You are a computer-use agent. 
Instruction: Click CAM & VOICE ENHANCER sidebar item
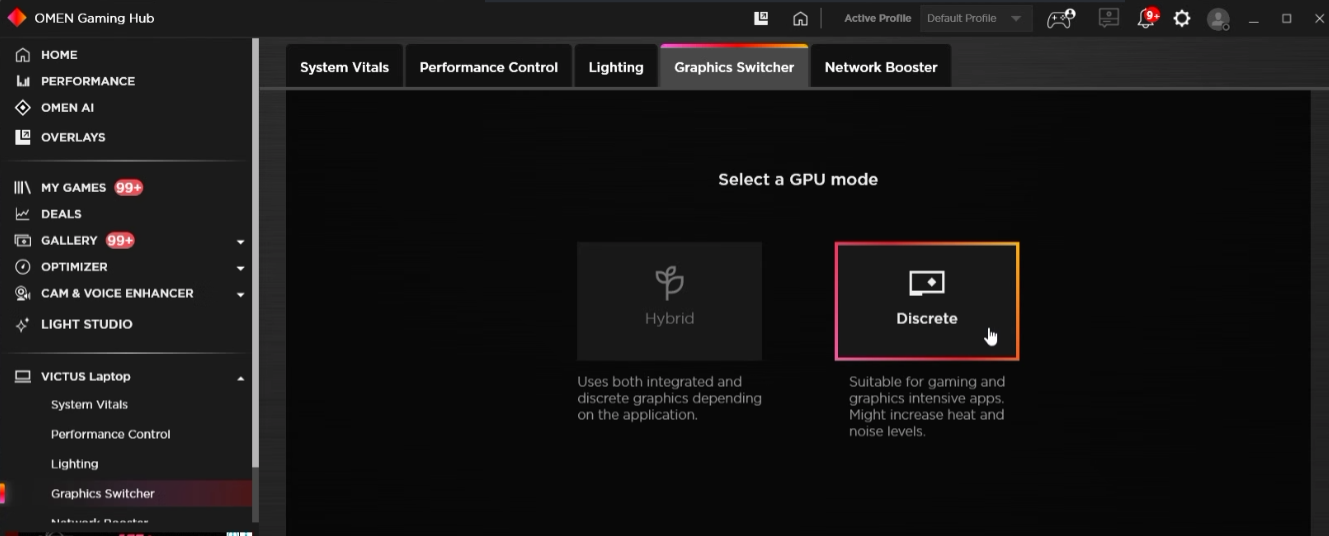pyautogui.click(x=117, y=293)
